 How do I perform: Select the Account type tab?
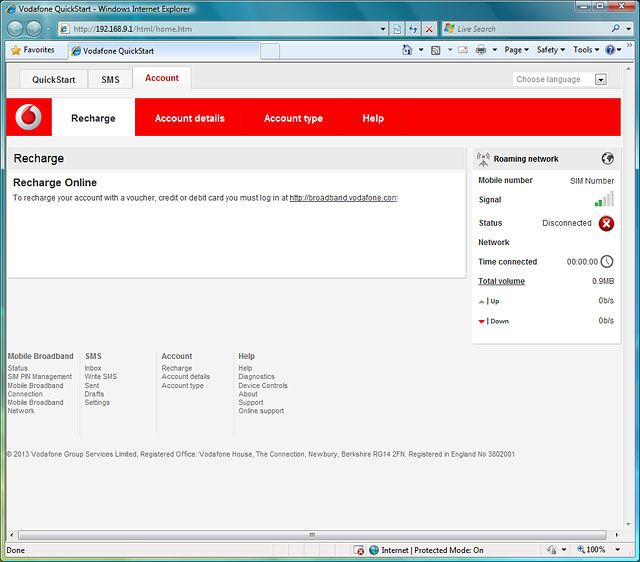[293, 118]
